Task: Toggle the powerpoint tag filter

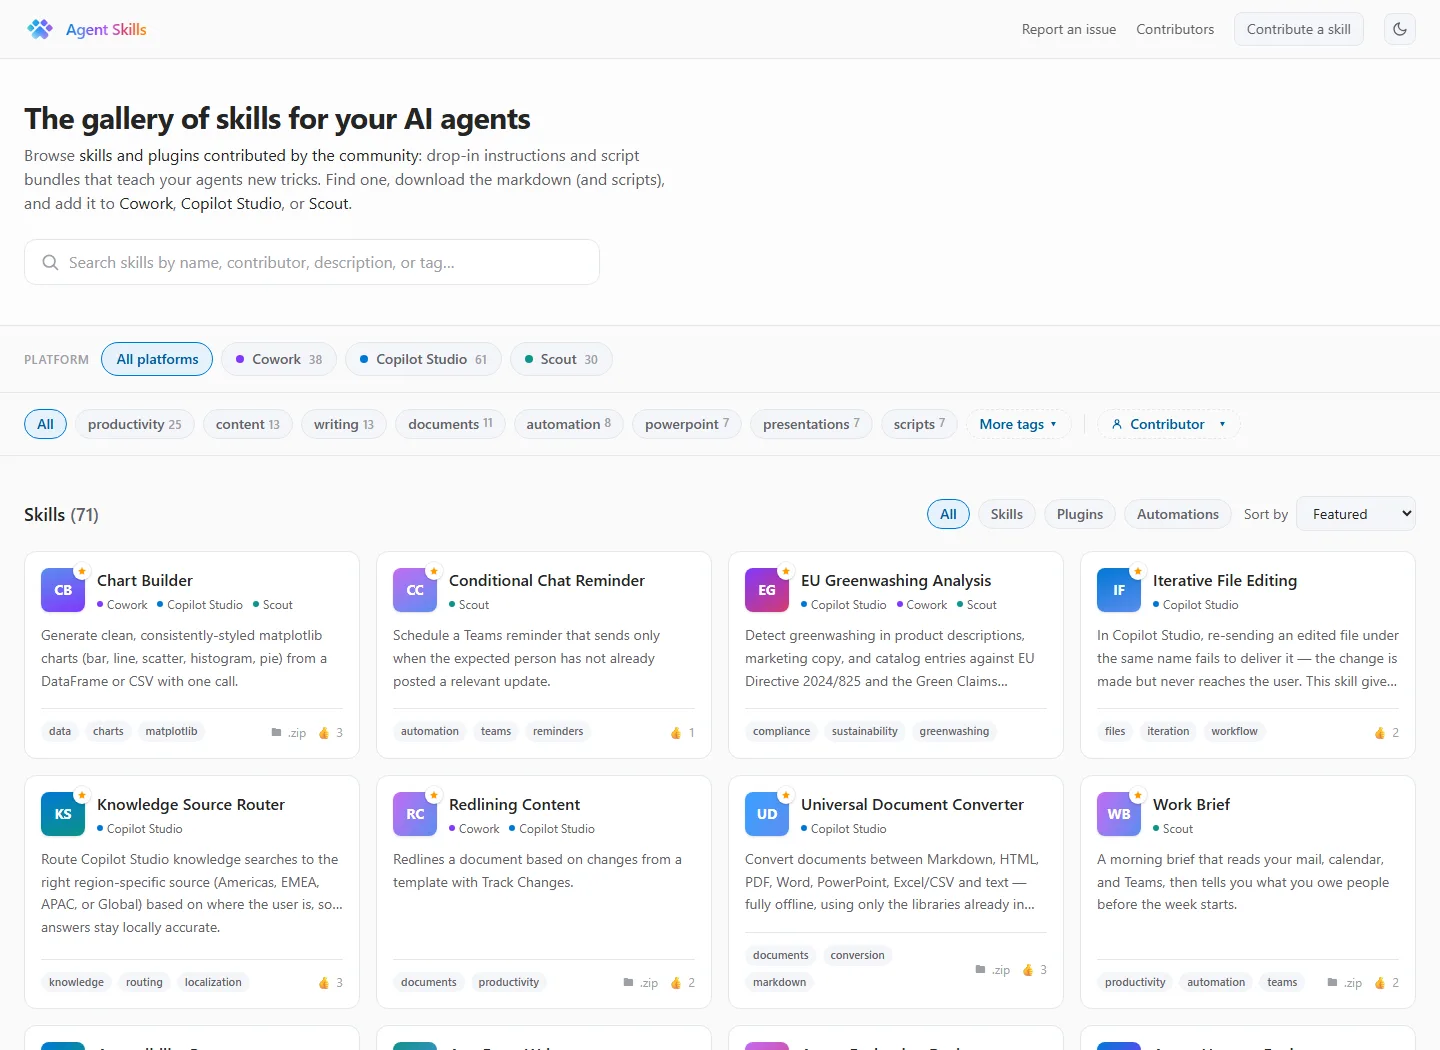Action: (x=687, y=424)
